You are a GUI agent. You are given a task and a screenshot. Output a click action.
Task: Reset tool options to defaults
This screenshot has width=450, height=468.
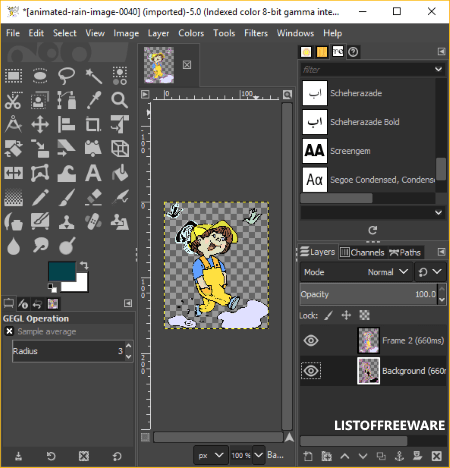(117, 456)
